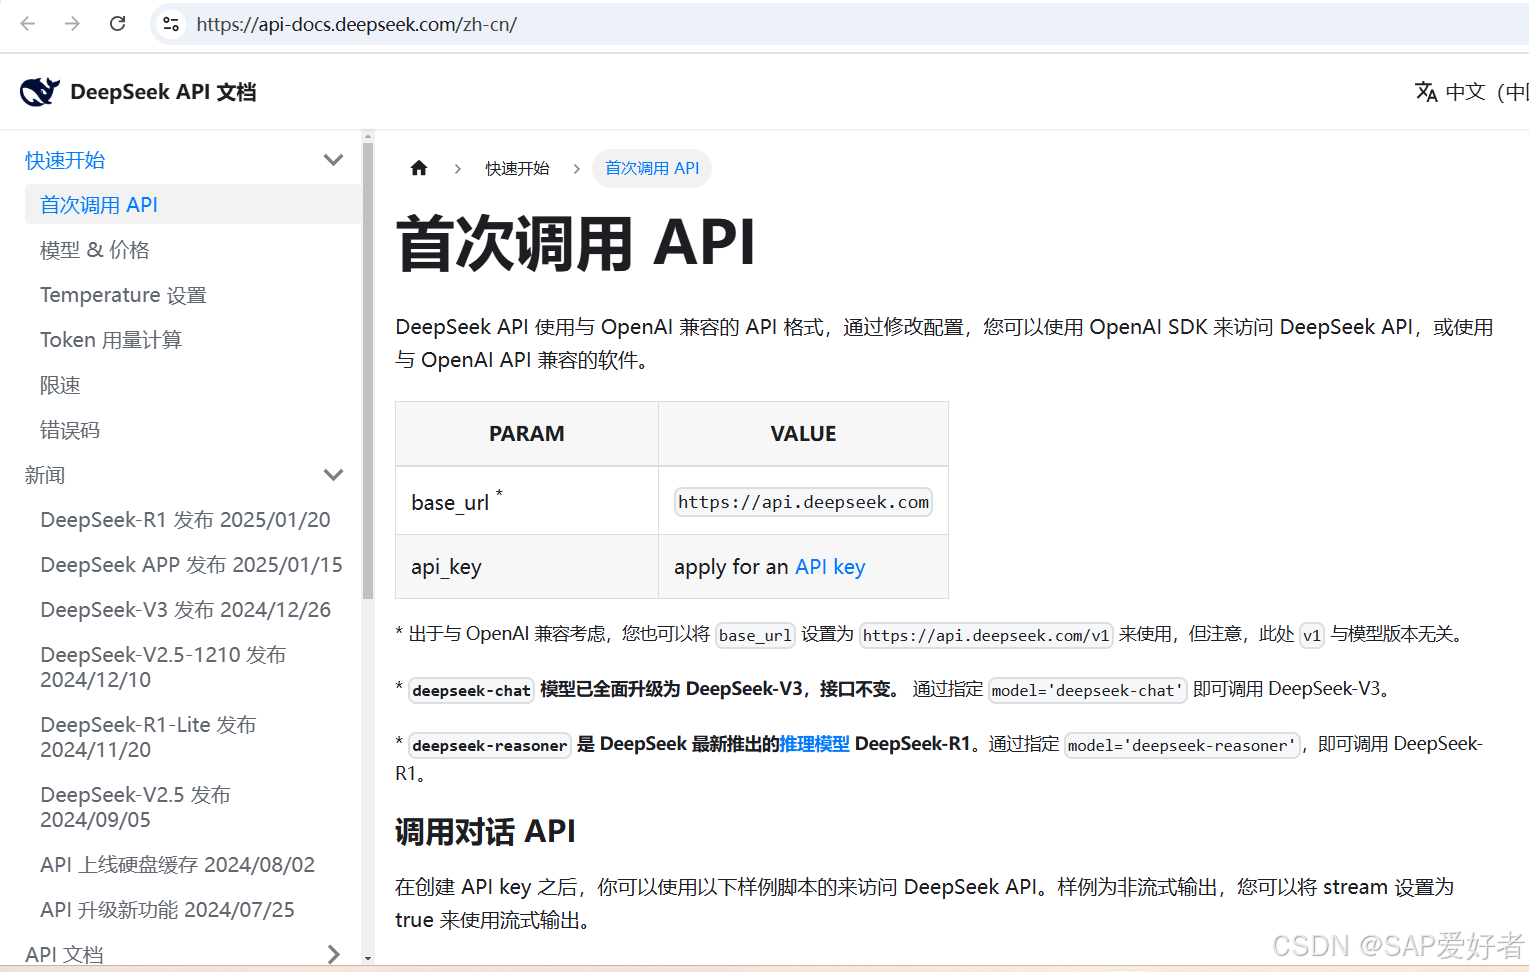1529x972 pixels.
Task: Click the browser back arrow
Action: [x=27, y=24]
